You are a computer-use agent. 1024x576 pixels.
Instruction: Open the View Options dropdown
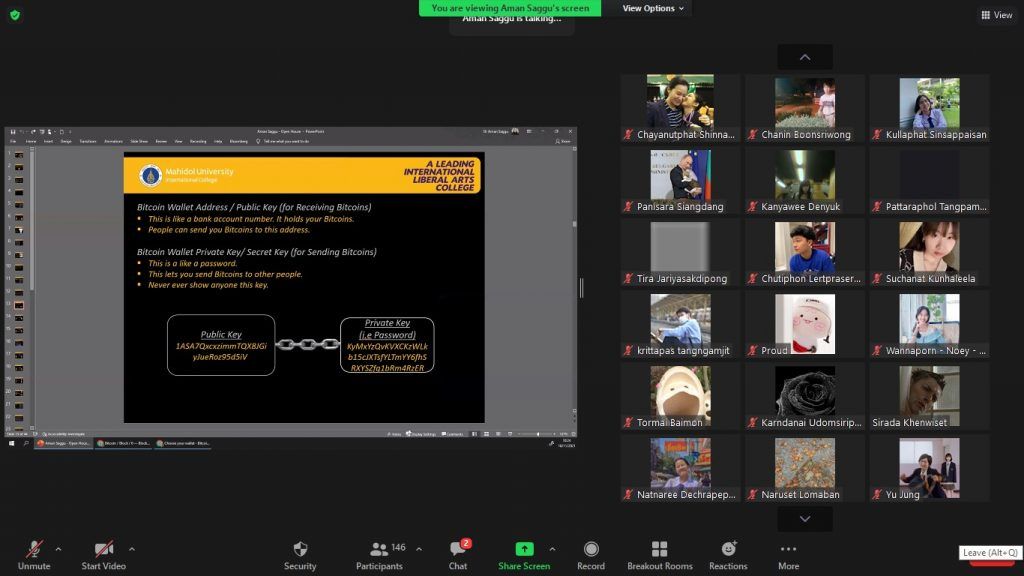654,8
